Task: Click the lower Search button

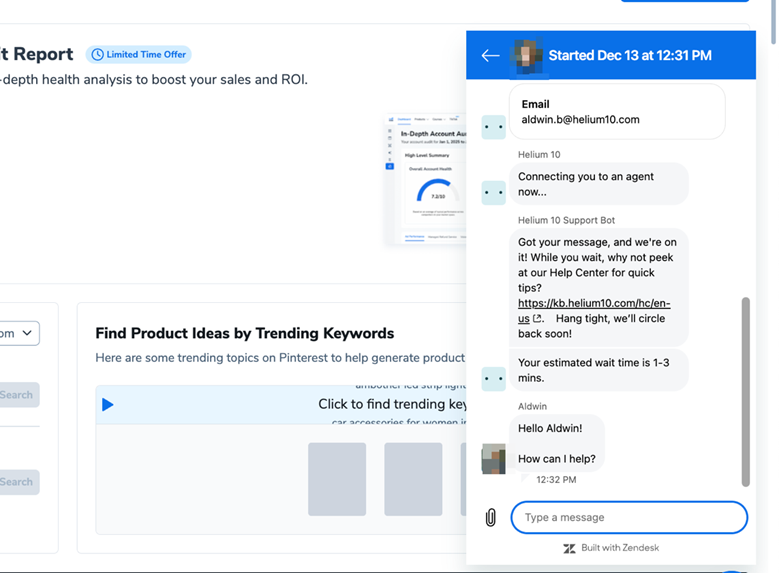Action: (17, 482)
